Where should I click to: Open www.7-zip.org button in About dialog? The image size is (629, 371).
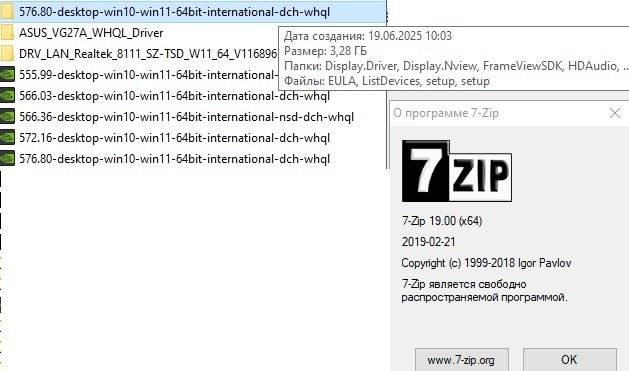point(462,360)
